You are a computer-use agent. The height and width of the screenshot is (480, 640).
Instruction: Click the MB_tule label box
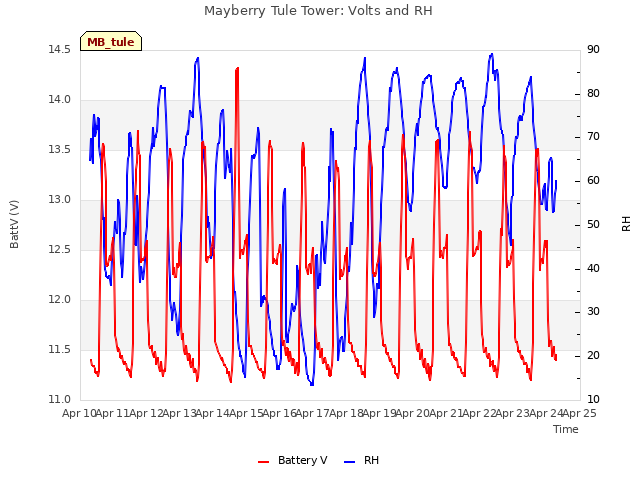click(111, 41)
